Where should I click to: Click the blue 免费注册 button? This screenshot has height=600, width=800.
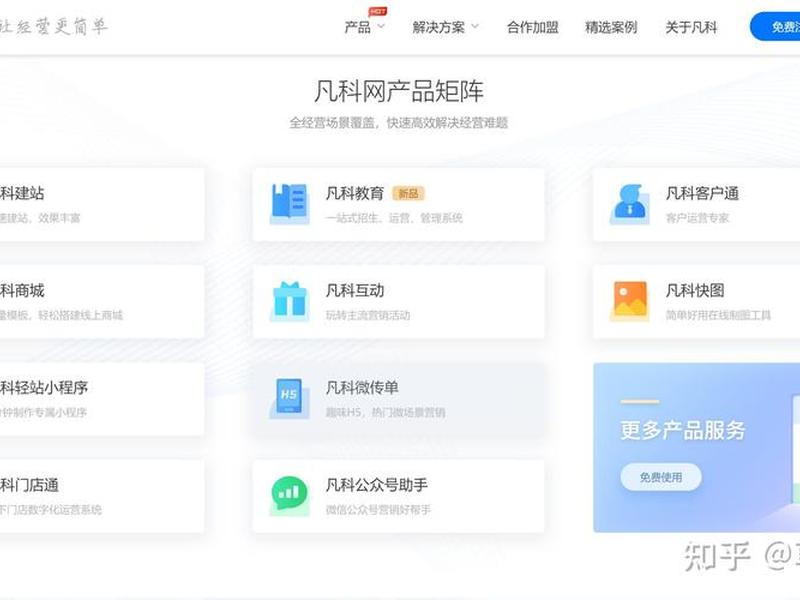pyautogui.click(x=775, y=27)
